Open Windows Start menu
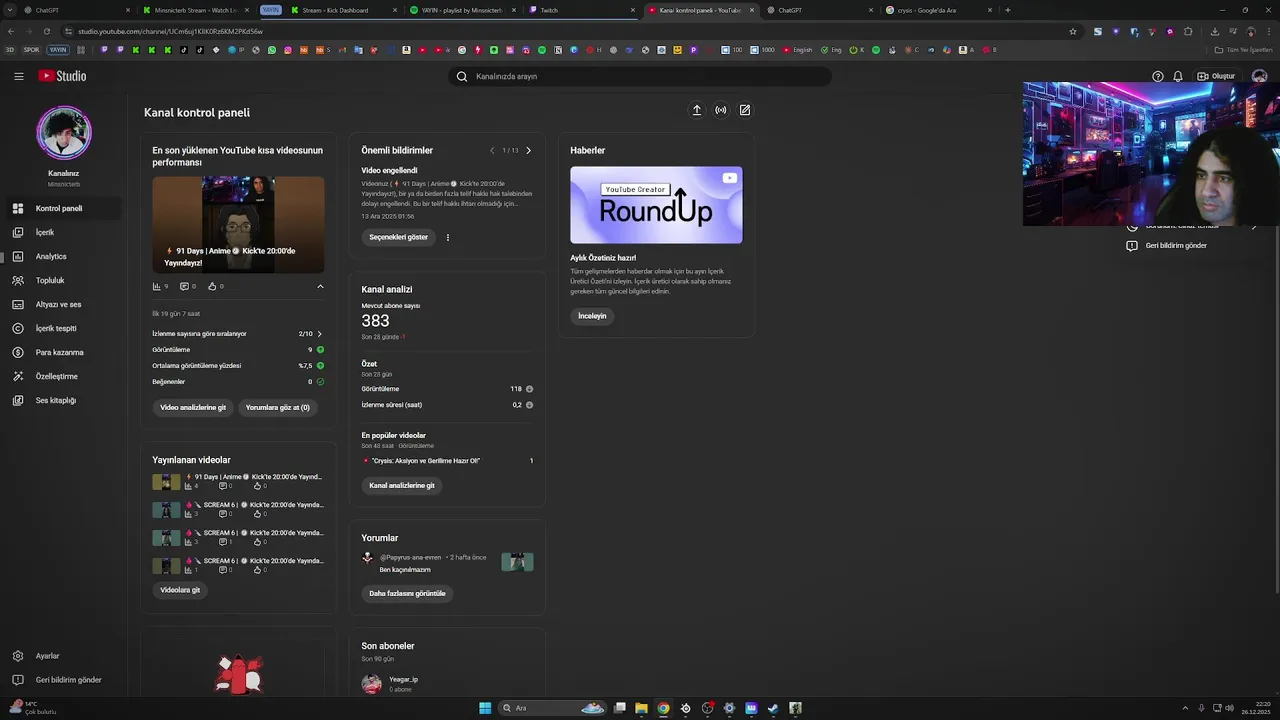Screen dimensions: 1280x720 click(x=485, y=708)
